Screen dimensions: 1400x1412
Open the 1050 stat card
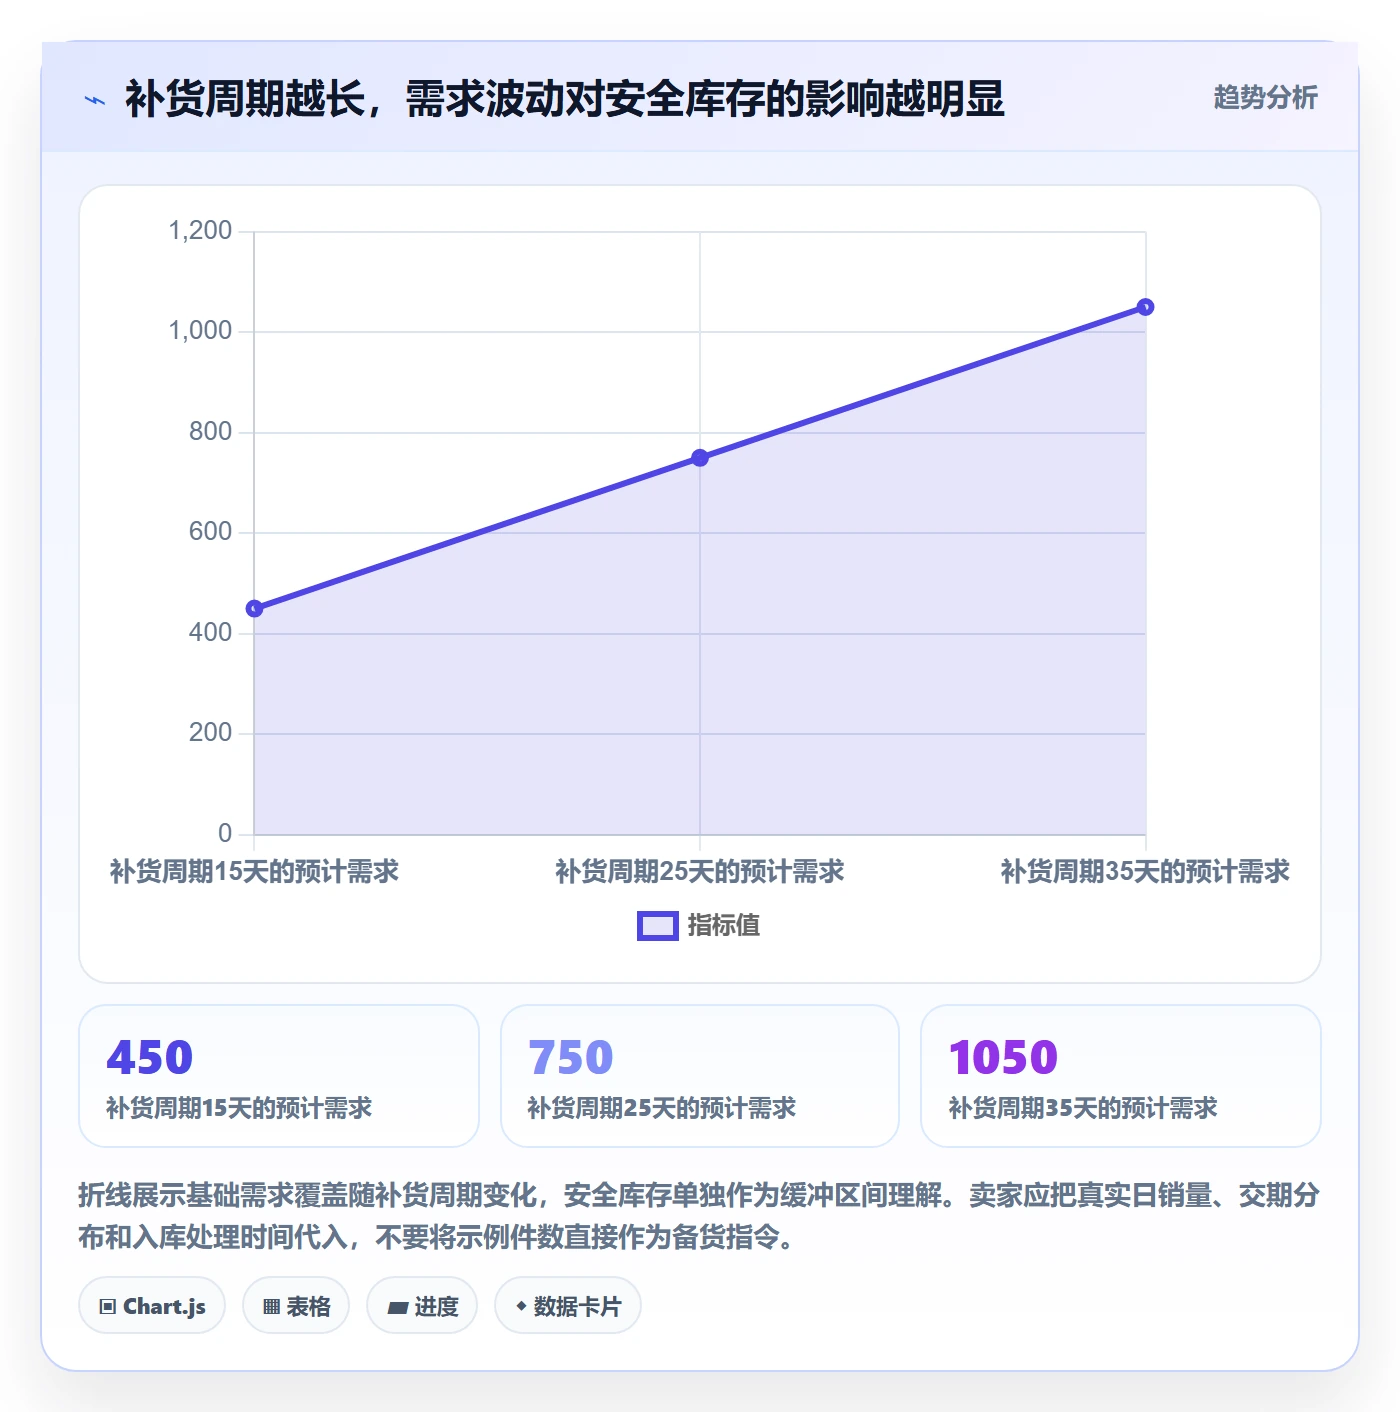1121,1076
